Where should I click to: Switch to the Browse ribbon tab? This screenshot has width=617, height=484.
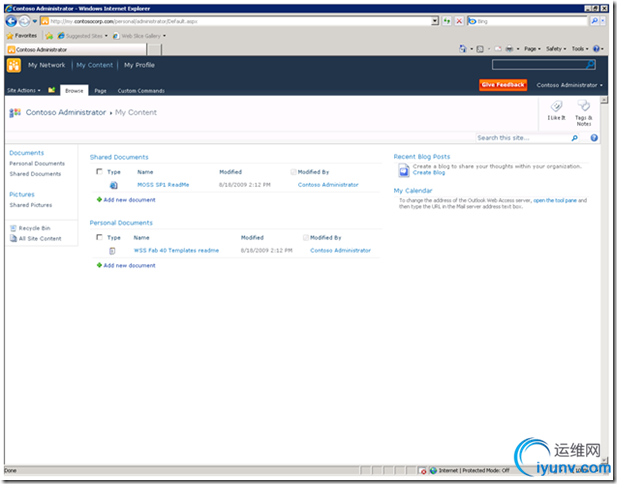pos(74,91)
